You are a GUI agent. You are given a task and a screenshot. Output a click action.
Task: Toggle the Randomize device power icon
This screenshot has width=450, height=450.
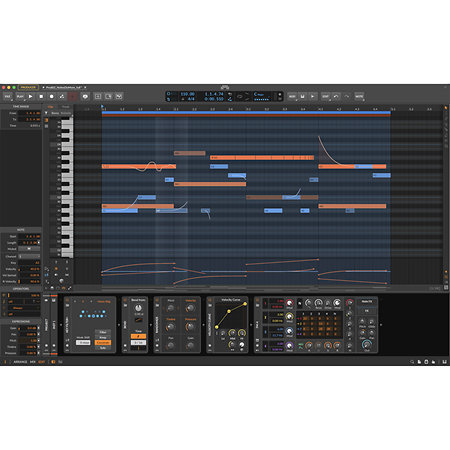(x=157, y=300)
